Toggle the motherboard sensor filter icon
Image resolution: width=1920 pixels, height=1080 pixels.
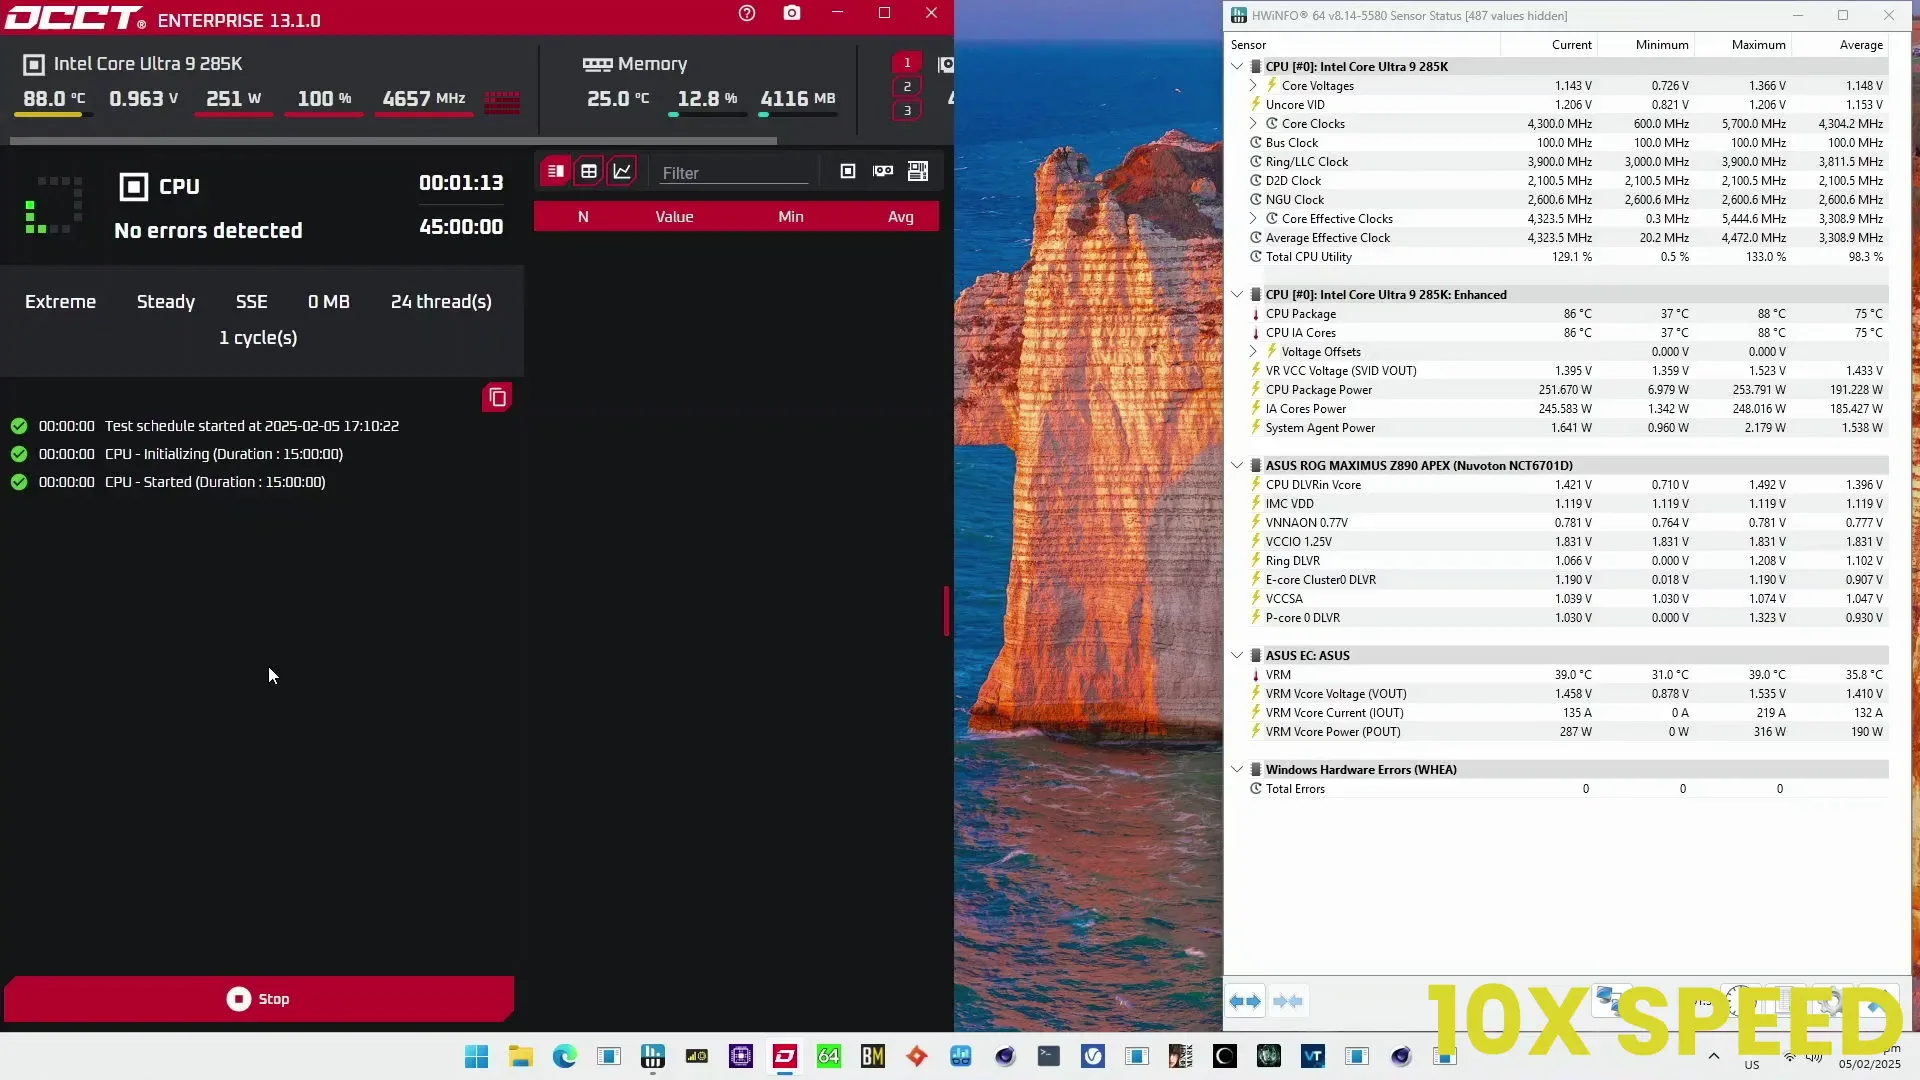click(918, 171)
